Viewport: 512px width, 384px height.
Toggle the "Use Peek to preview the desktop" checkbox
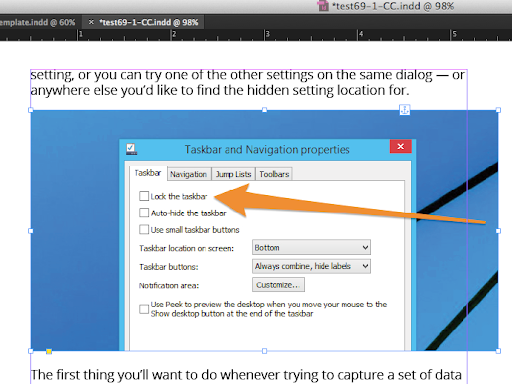tap(144, 309)
